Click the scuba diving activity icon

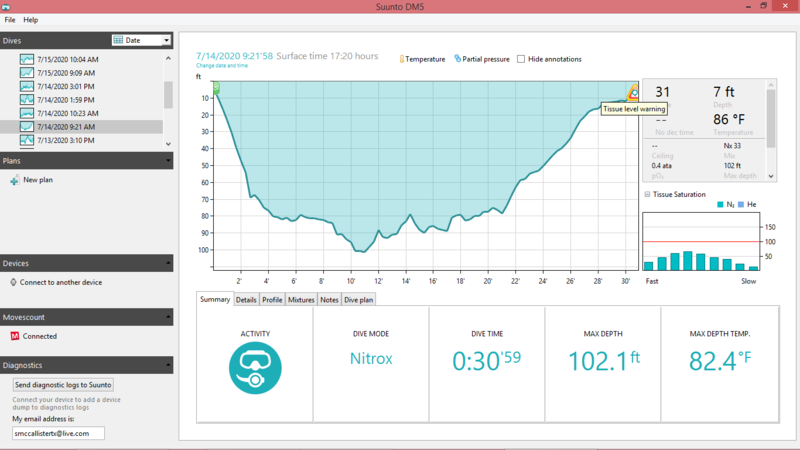point(255,366)
